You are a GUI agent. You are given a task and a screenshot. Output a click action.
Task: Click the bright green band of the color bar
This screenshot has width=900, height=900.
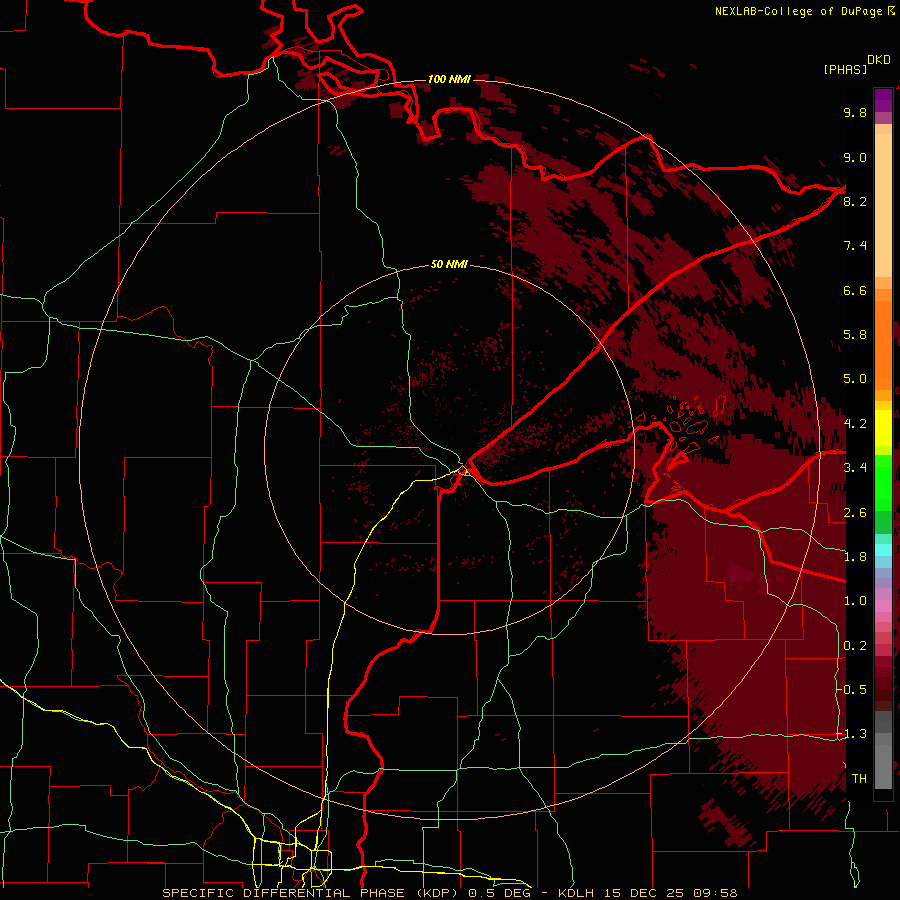pyautogui.click(x=883, y=482)
